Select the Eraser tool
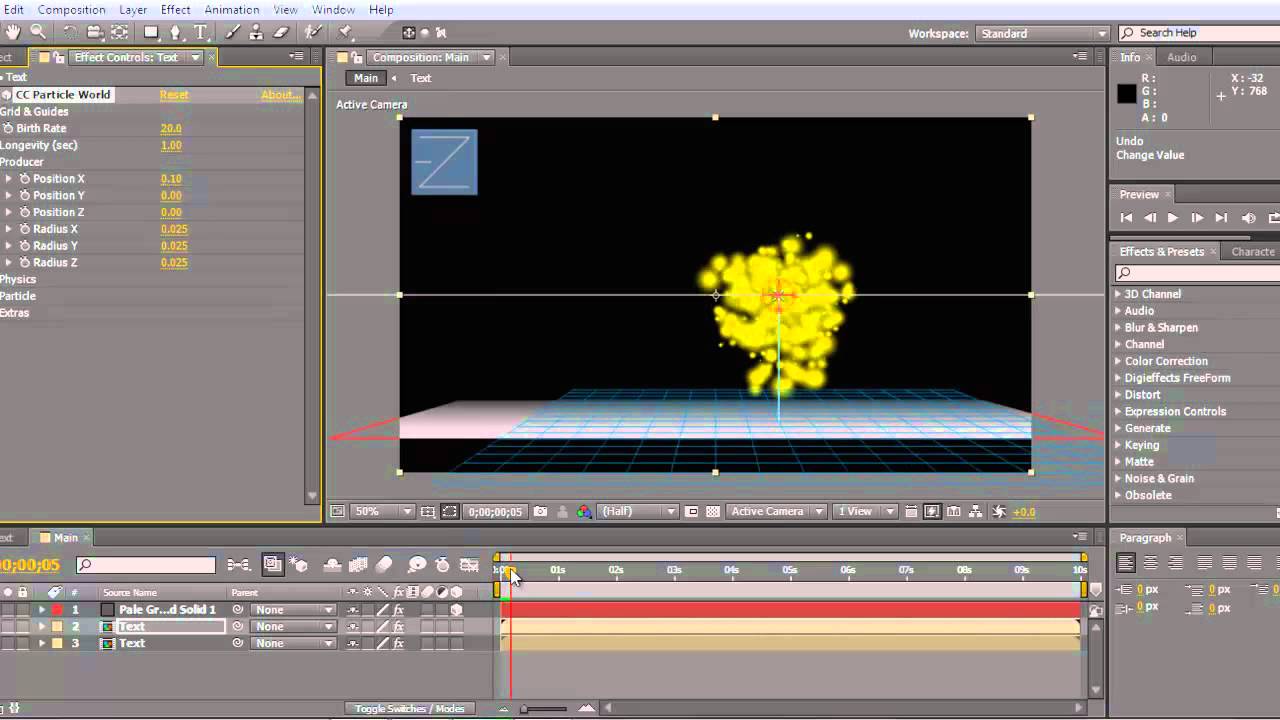Screen dimensions: 1280x720 pos(281,32)
